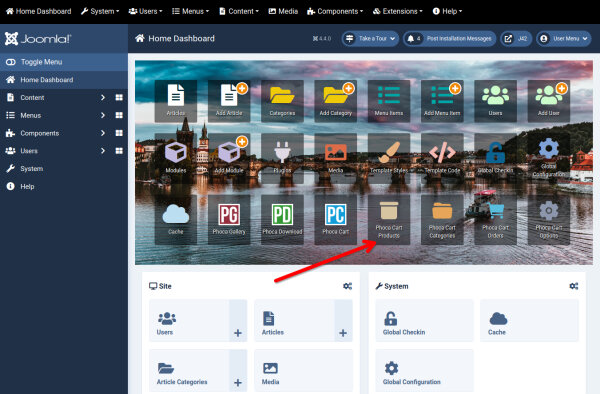
Task: Open Global Checkin card in System panel
Action: coord(424,321)
